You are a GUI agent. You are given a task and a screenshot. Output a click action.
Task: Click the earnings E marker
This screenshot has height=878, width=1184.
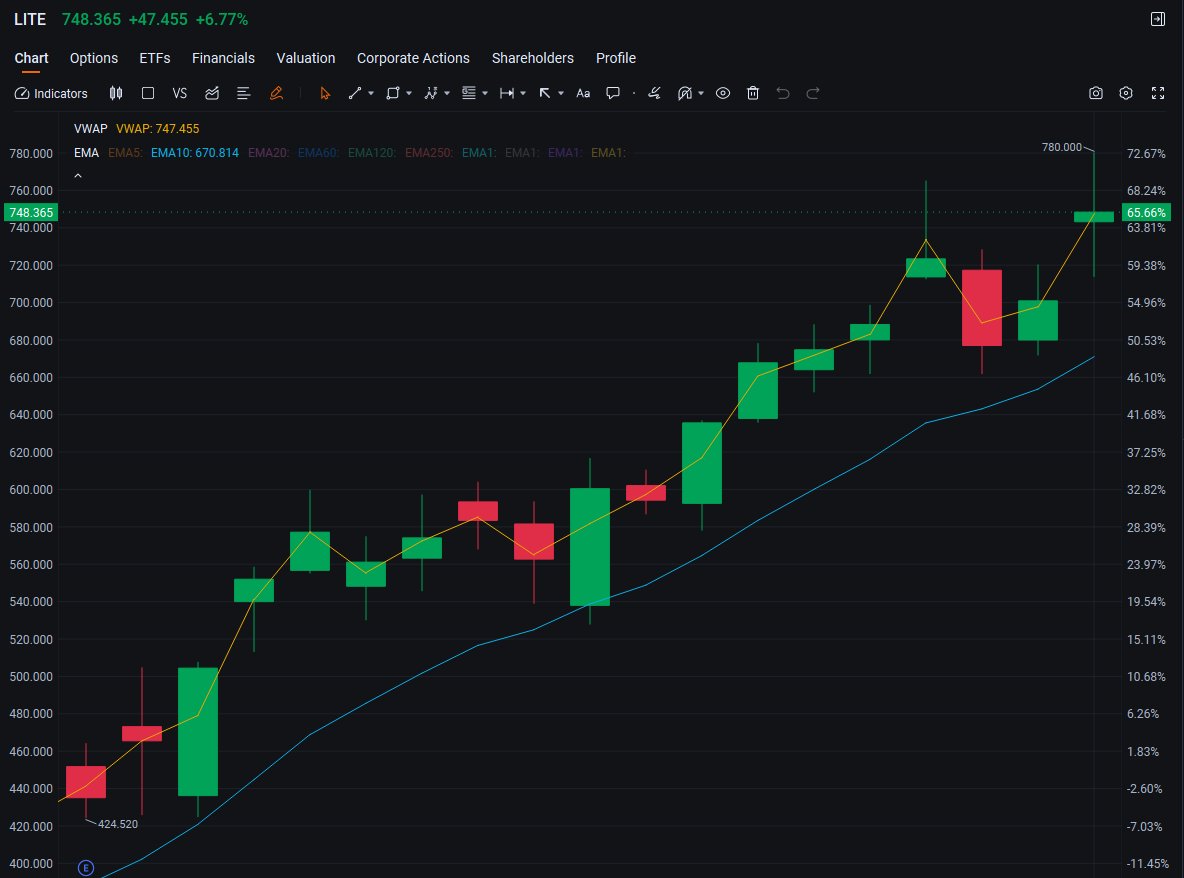(x=86, y=868)
